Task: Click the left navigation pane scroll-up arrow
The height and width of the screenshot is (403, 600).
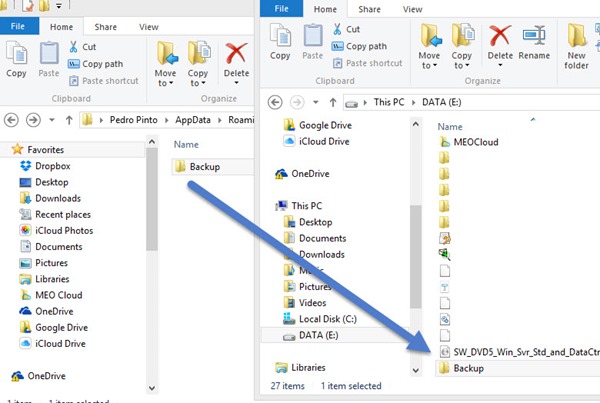Action: pos(152,142)
